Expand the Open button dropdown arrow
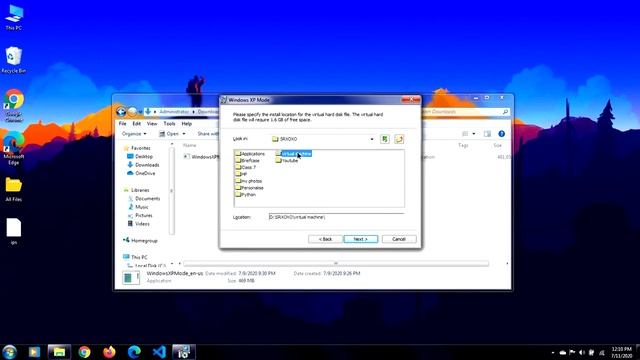 tap(184, 134)
